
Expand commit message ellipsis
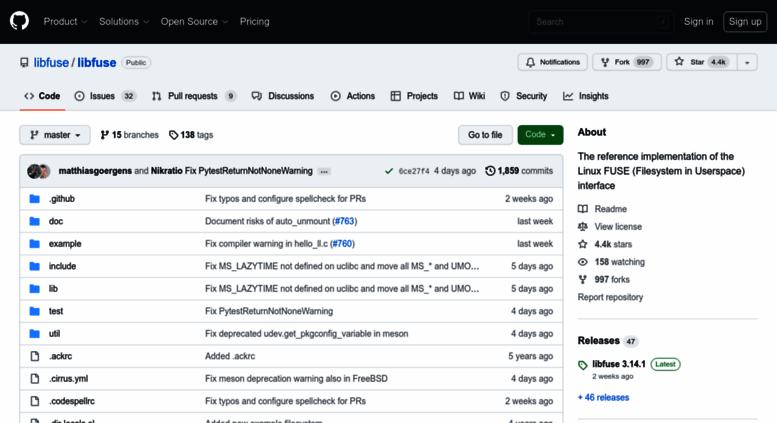(x=324, y=171)
